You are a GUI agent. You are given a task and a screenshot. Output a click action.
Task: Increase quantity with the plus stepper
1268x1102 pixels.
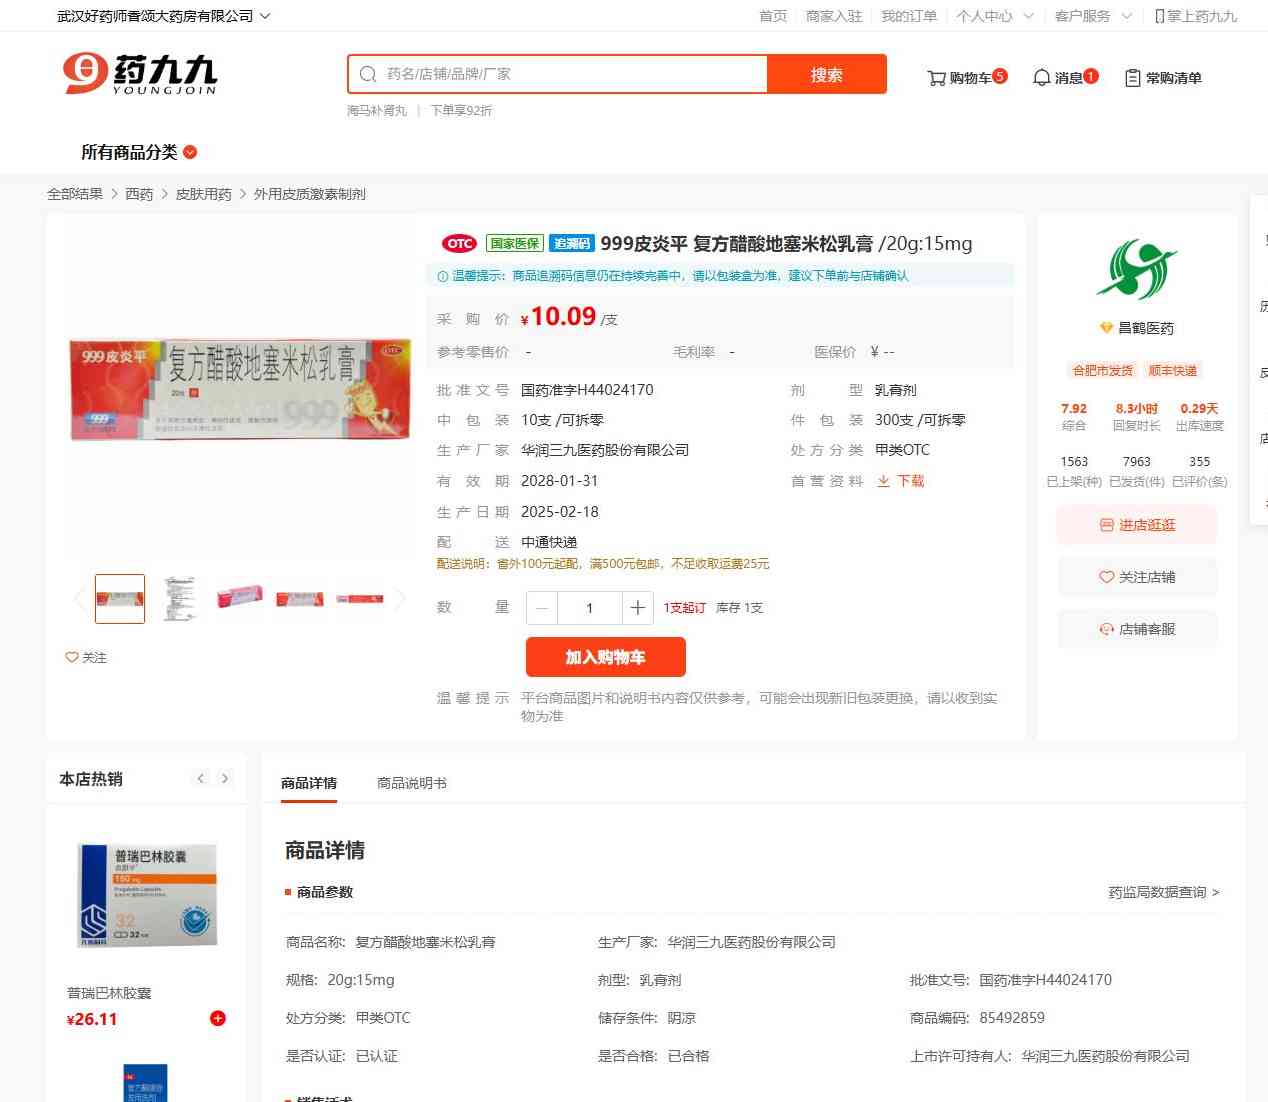[638, 607]
